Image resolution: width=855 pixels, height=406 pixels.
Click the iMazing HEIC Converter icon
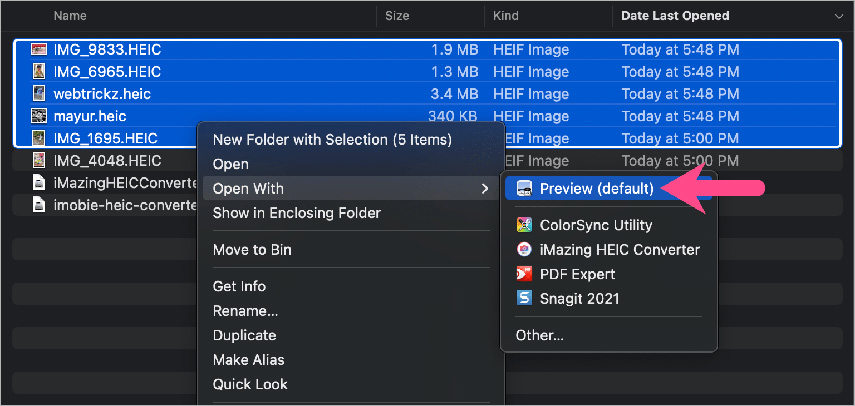tap(524, 250)
